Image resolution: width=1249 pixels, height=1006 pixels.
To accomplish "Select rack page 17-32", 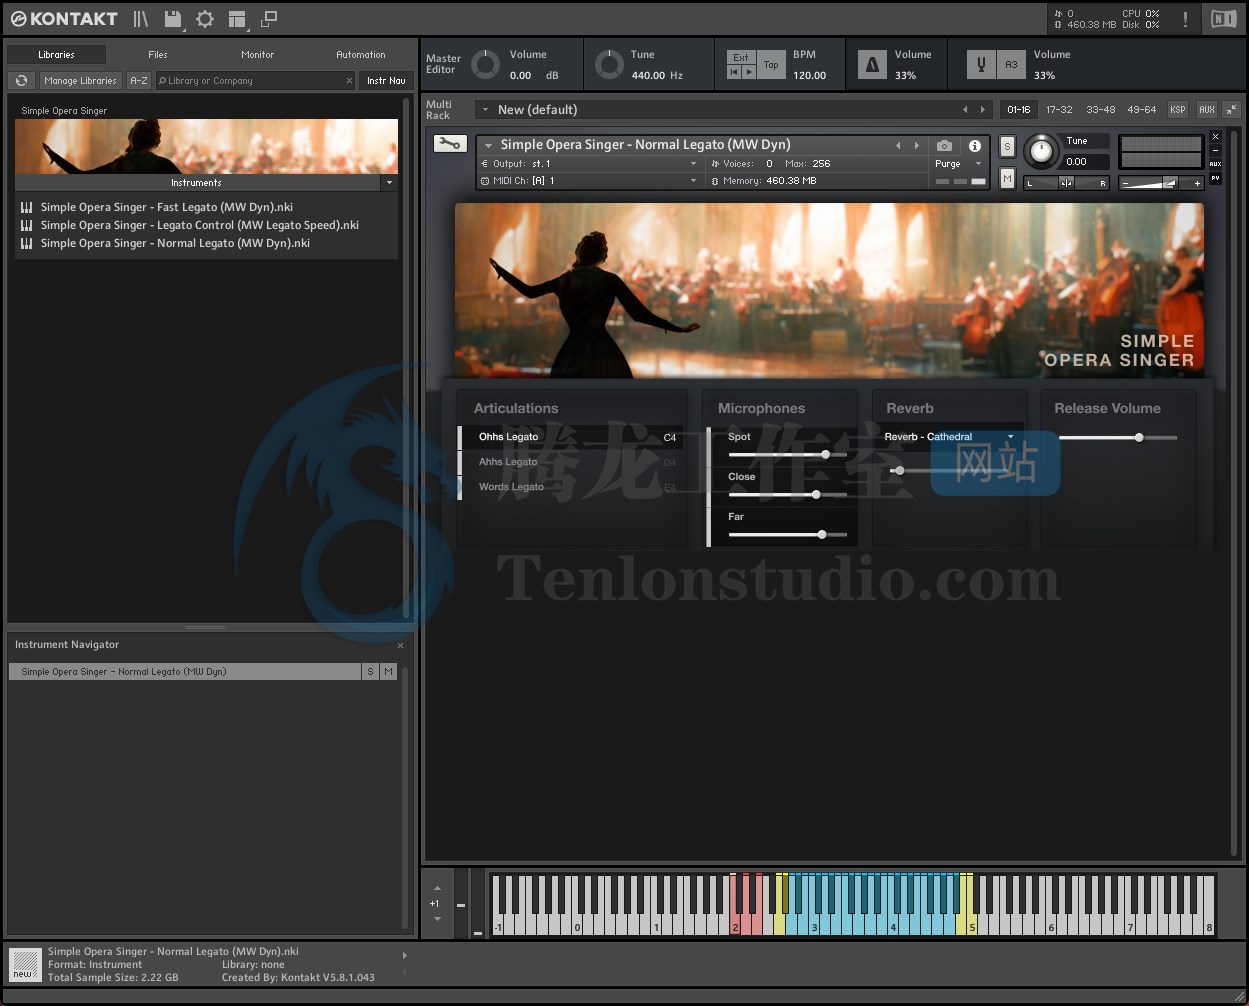I will 1059,110.
